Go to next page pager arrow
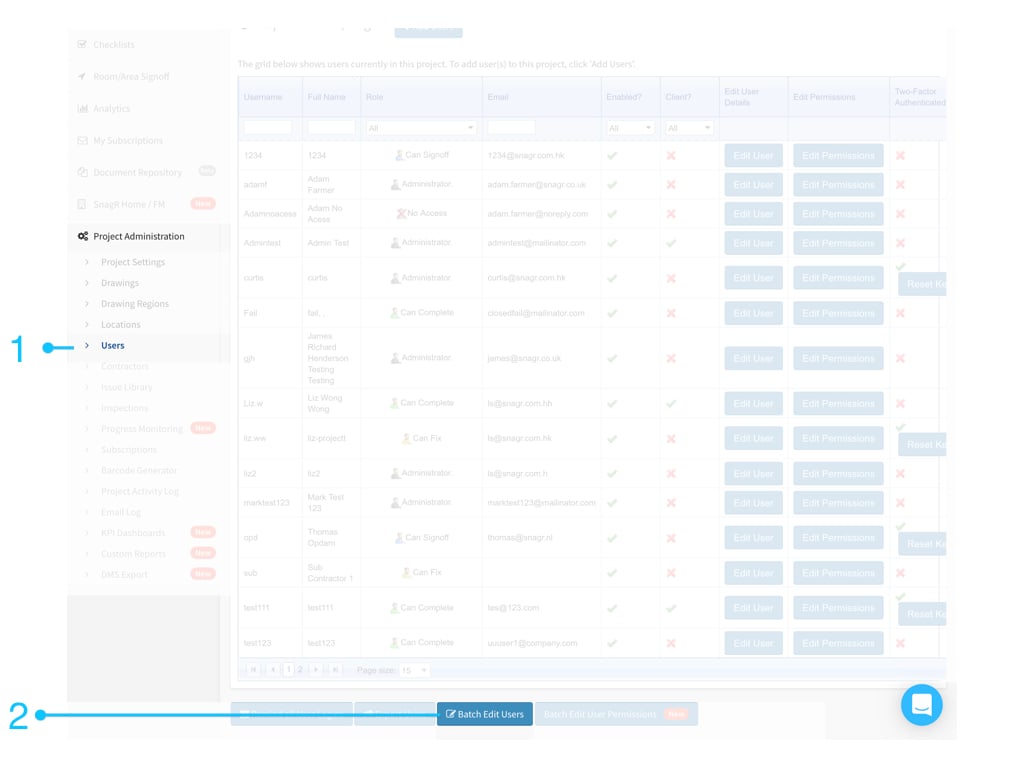The width and height of the screenshot is (1024, 768). tap(316, 669)
